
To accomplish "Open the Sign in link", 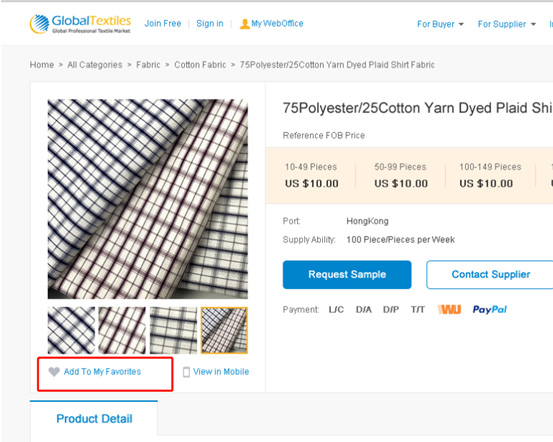I will pos(210,24).
